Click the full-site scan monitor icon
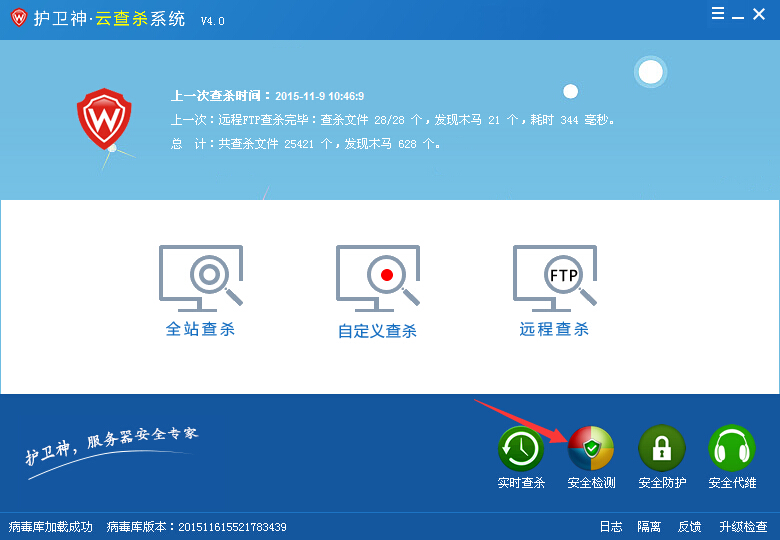780x540 pixels. [x=201, y=275]
